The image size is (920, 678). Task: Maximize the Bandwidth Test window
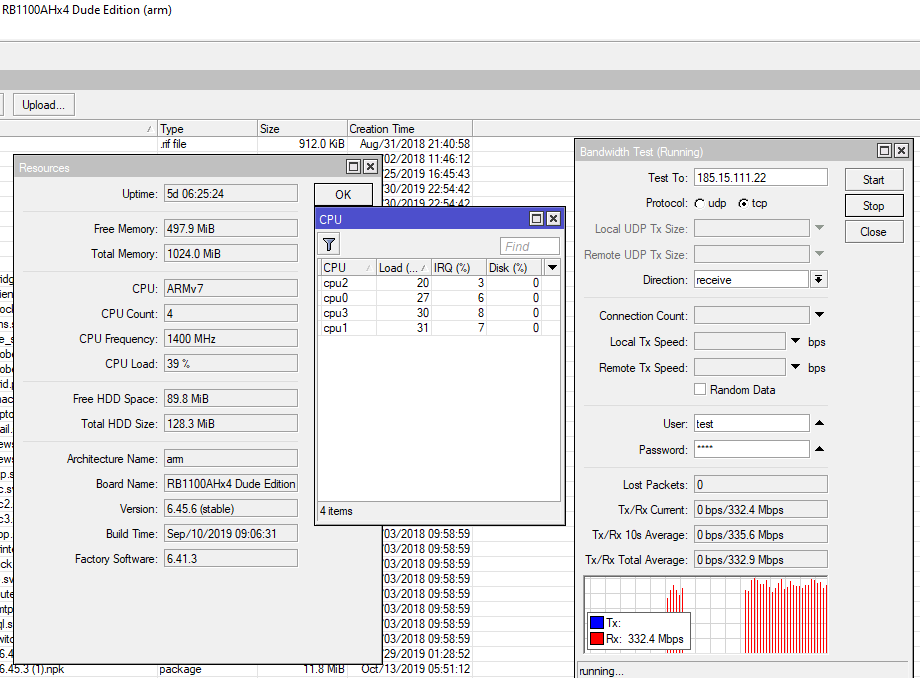coord(885,151)
